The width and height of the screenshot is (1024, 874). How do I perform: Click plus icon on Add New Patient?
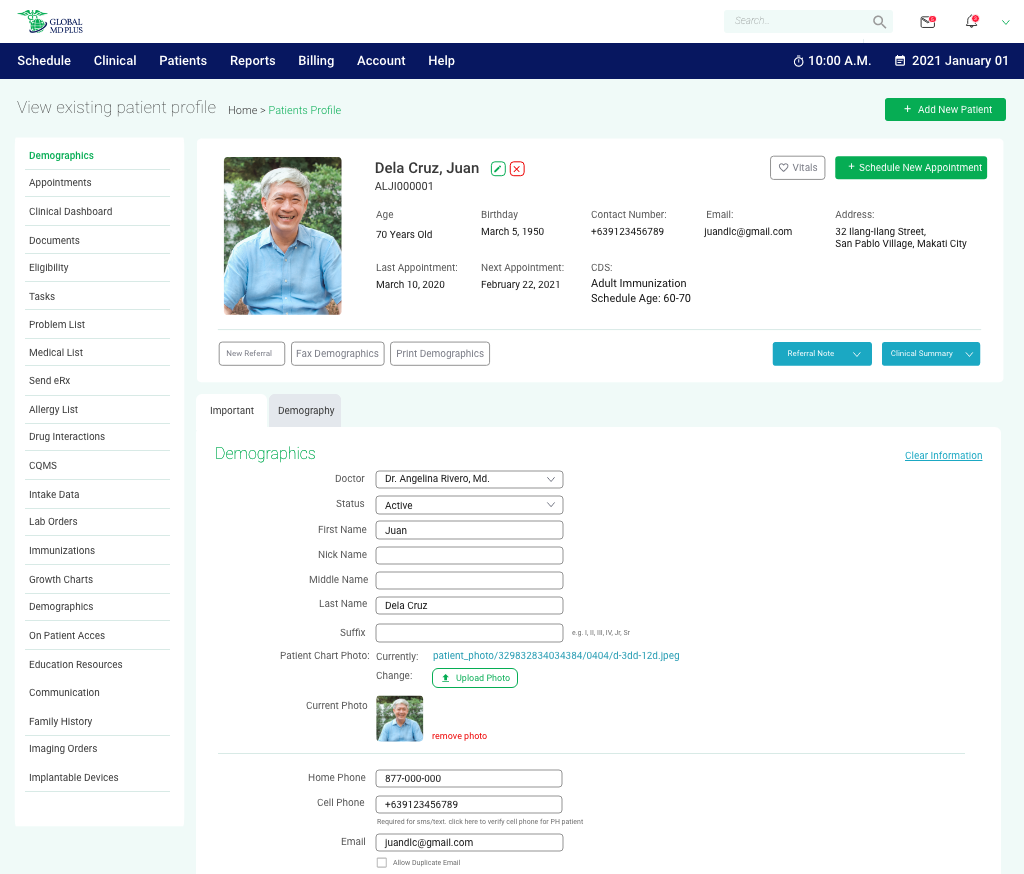(x=907, y=109)
